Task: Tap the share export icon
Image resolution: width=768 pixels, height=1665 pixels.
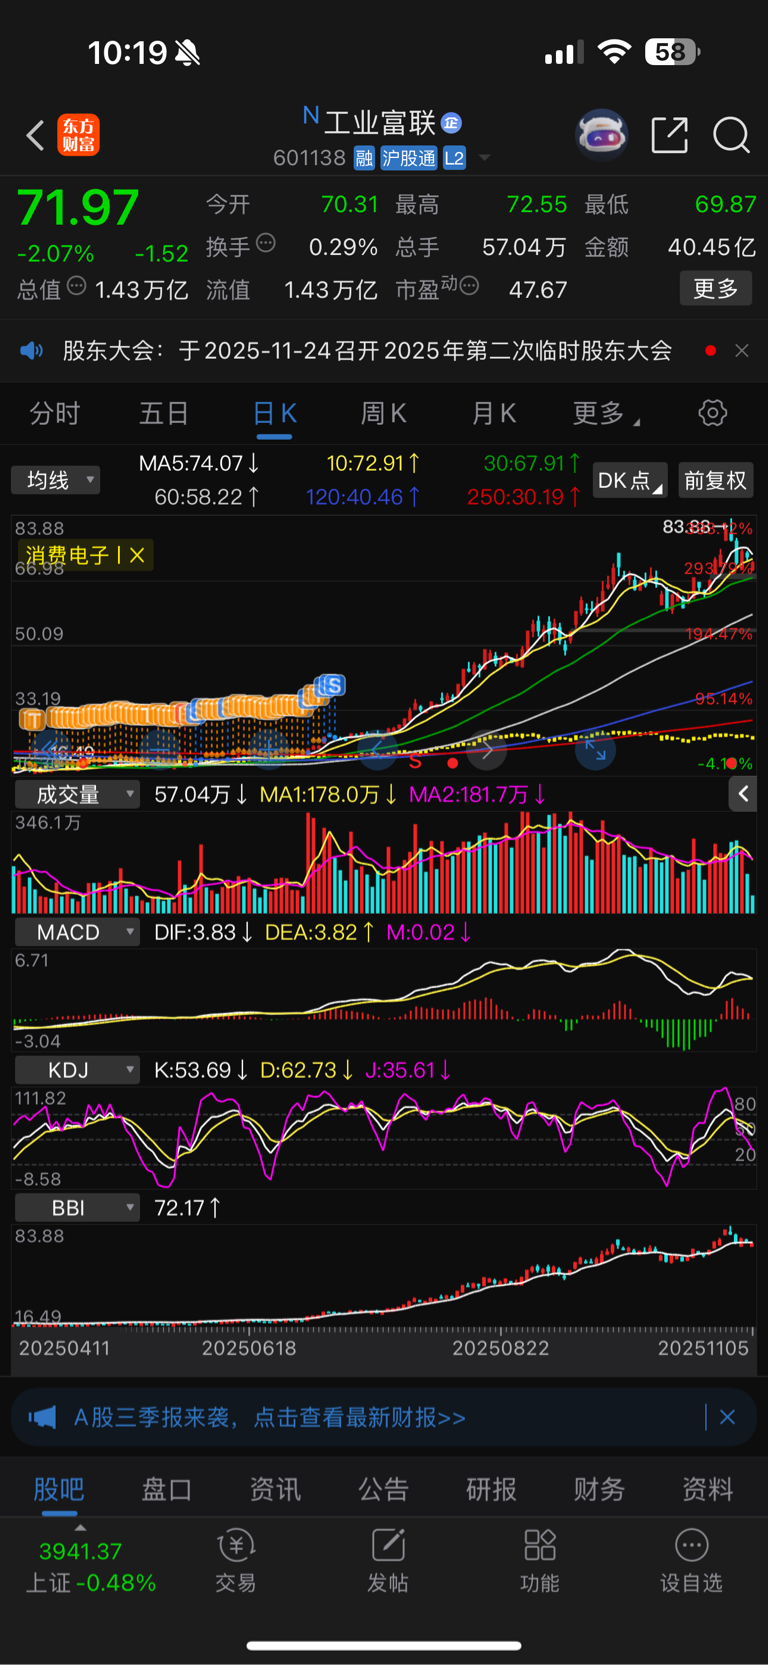Action: (x=669, y=135)
